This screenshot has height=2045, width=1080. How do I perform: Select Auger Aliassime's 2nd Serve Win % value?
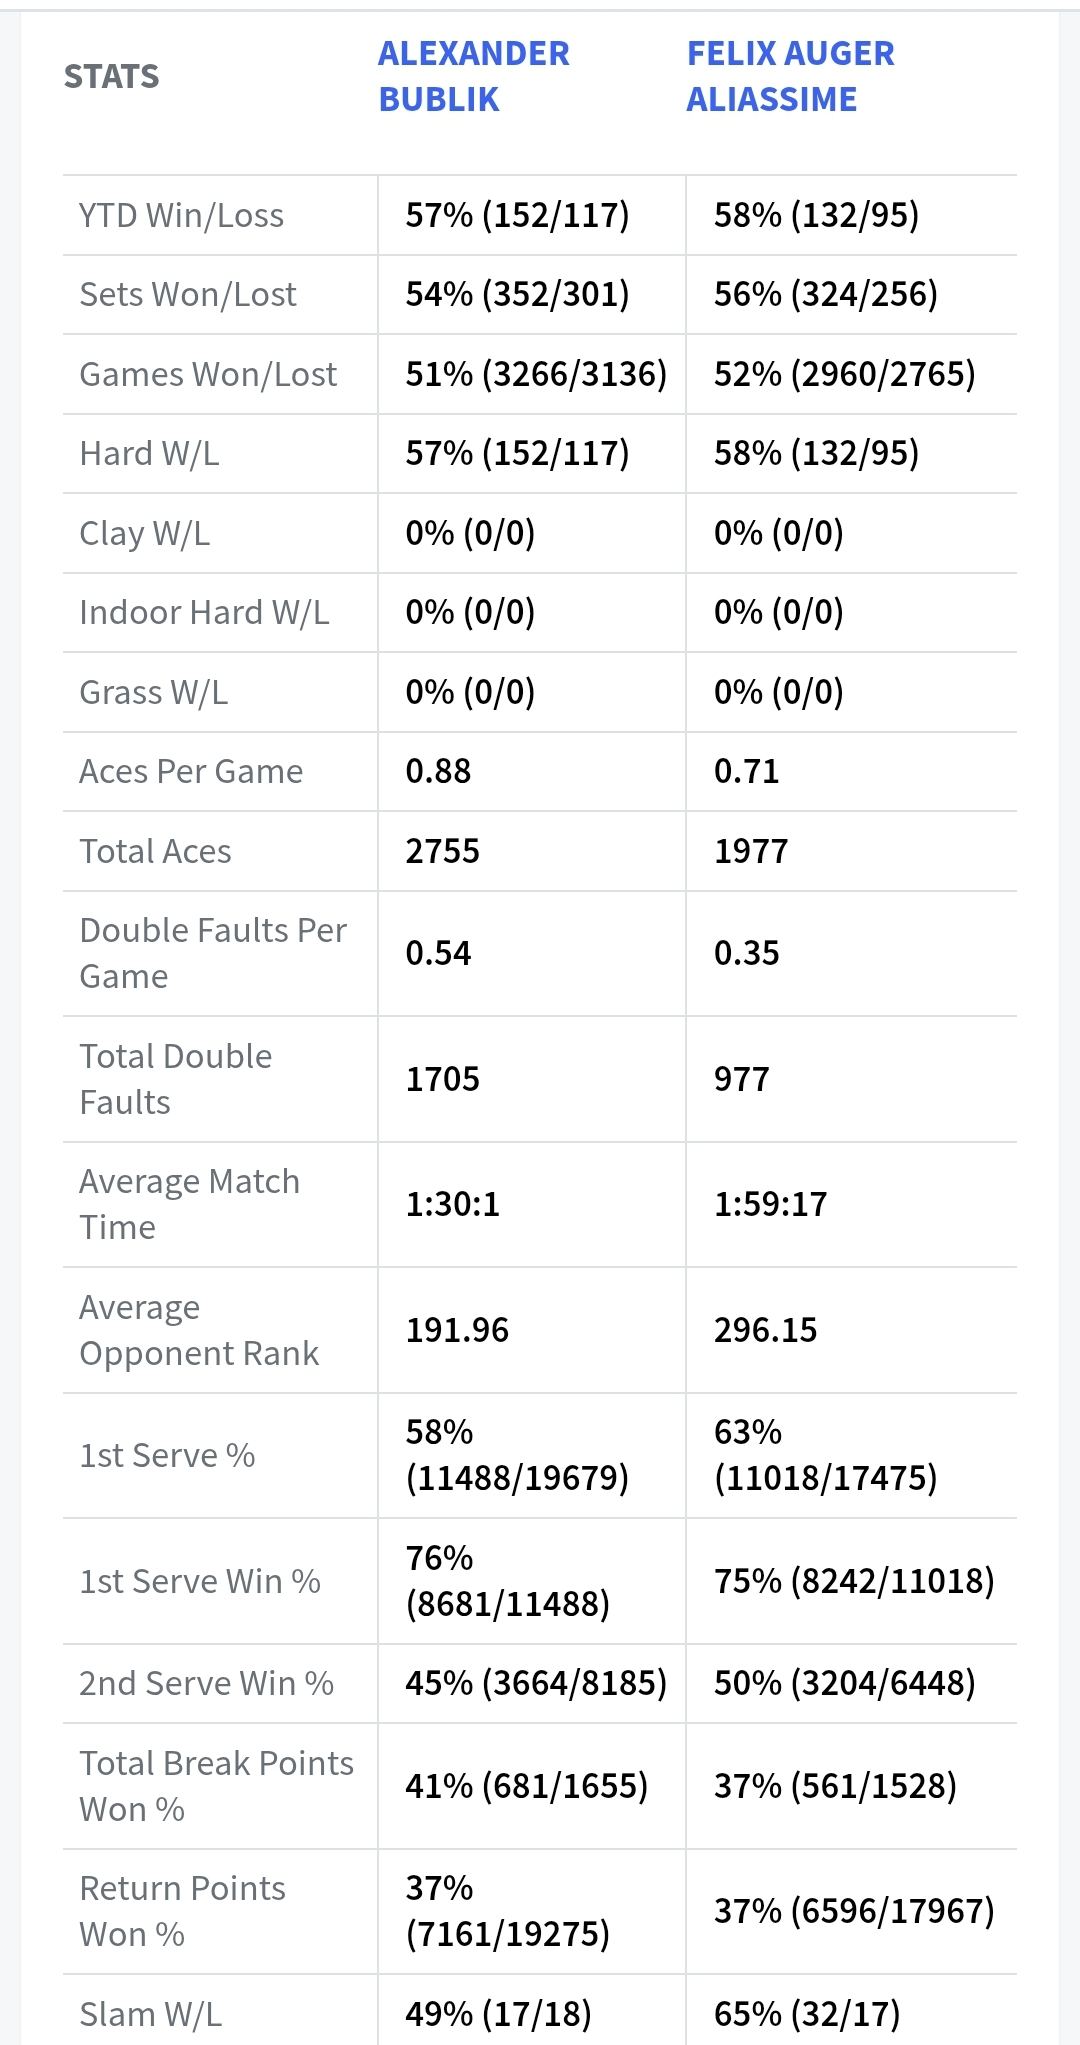pyautogui.click(x=844, y=1683)
